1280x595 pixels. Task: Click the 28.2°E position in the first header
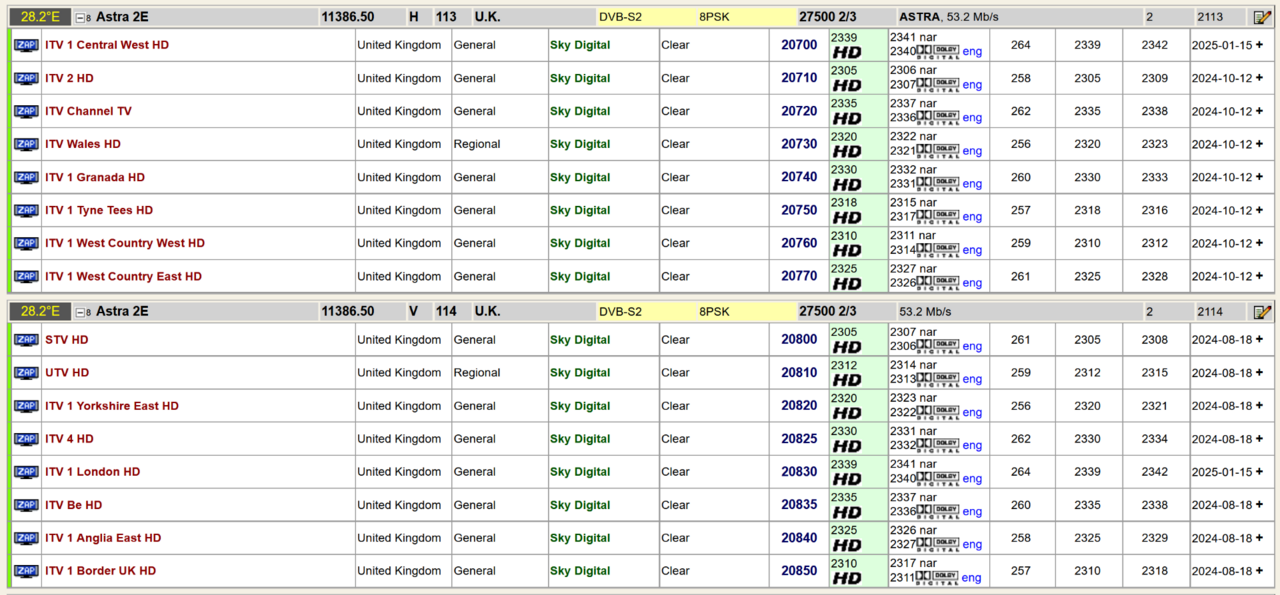pyautogui.click(x=41, y=17)
